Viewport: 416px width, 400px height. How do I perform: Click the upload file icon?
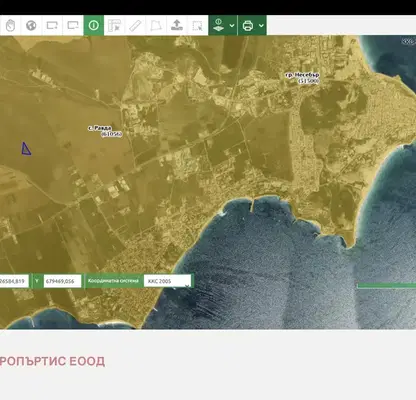pyautogui.click(x=177, y=25)
